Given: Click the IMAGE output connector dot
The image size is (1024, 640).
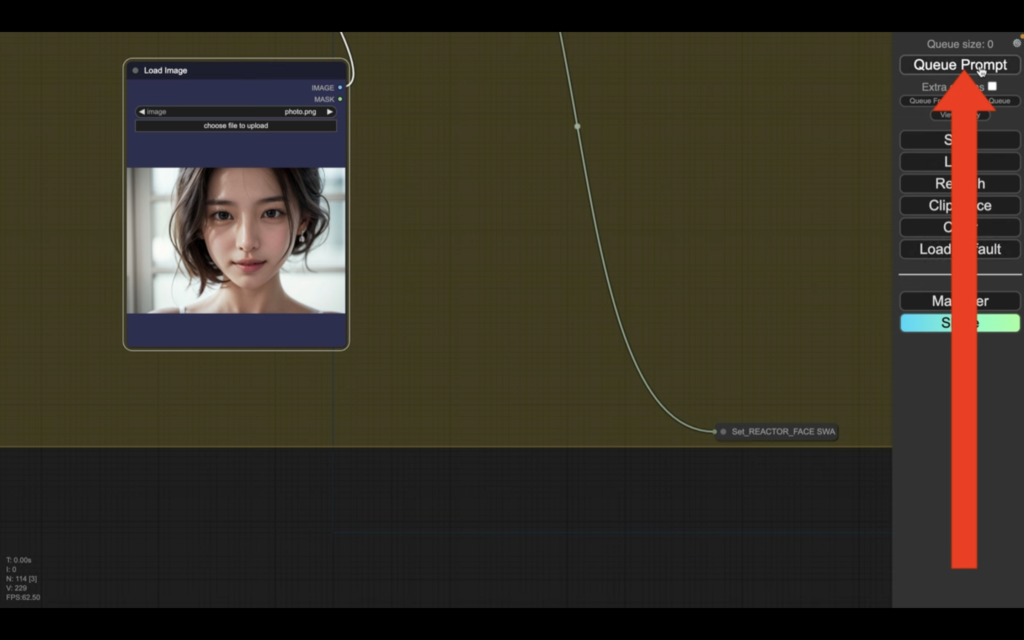Looking at the screenshot, I should 340,88.
